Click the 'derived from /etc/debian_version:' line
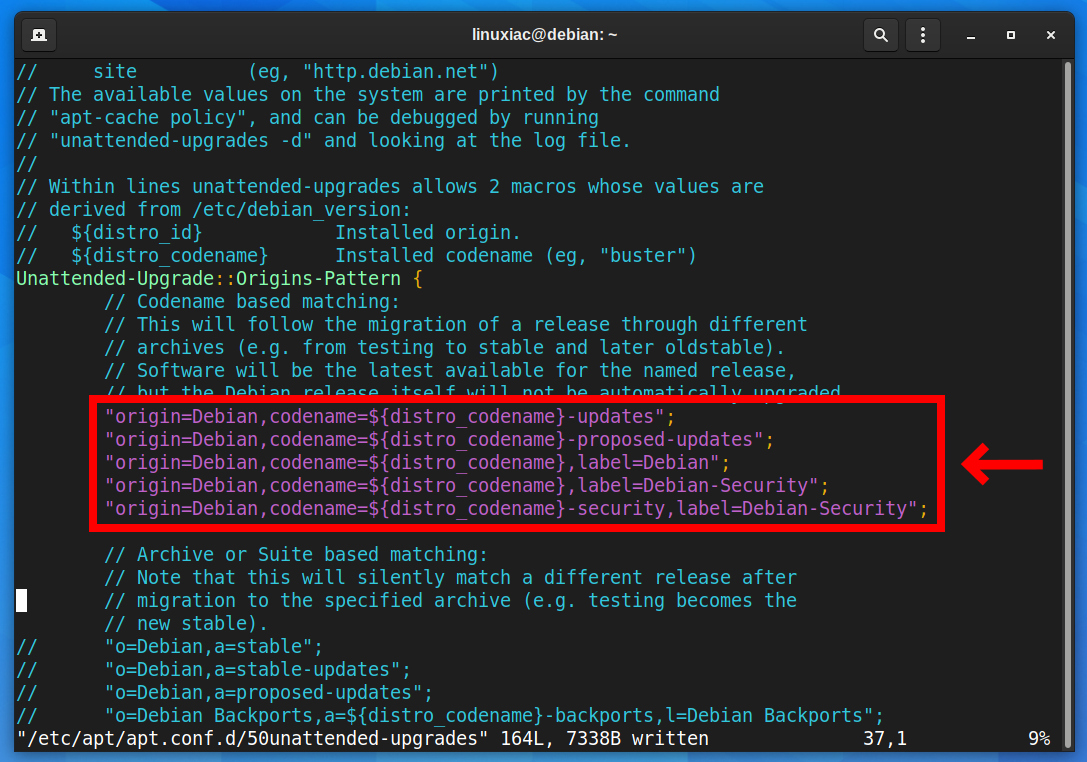 tap(214, 209)
